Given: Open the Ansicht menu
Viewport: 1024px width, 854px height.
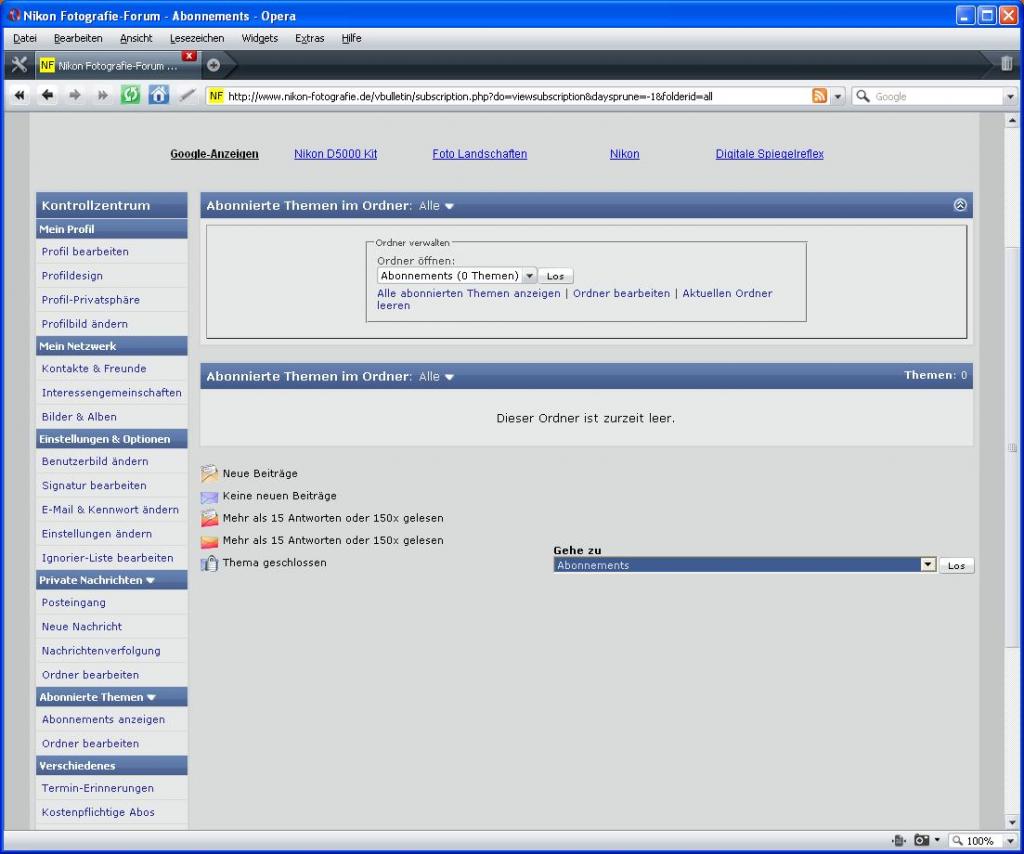Looking at the screenshot, I should pyautogui.click(x=136, y=38).
